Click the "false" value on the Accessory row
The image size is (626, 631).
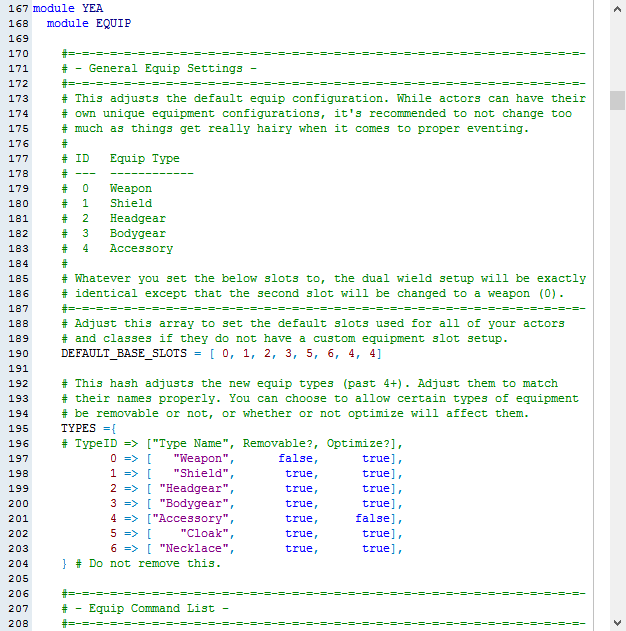coord(373,518)
